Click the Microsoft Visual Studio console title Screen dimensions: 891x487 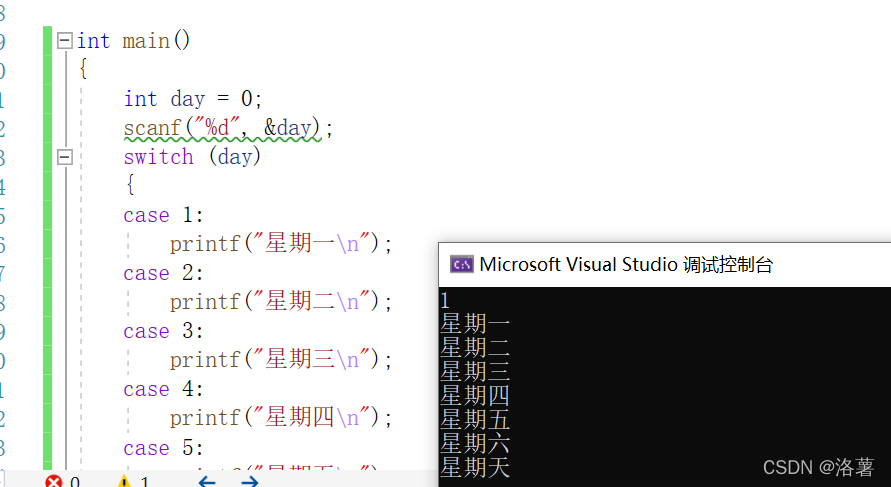[626, 264]
